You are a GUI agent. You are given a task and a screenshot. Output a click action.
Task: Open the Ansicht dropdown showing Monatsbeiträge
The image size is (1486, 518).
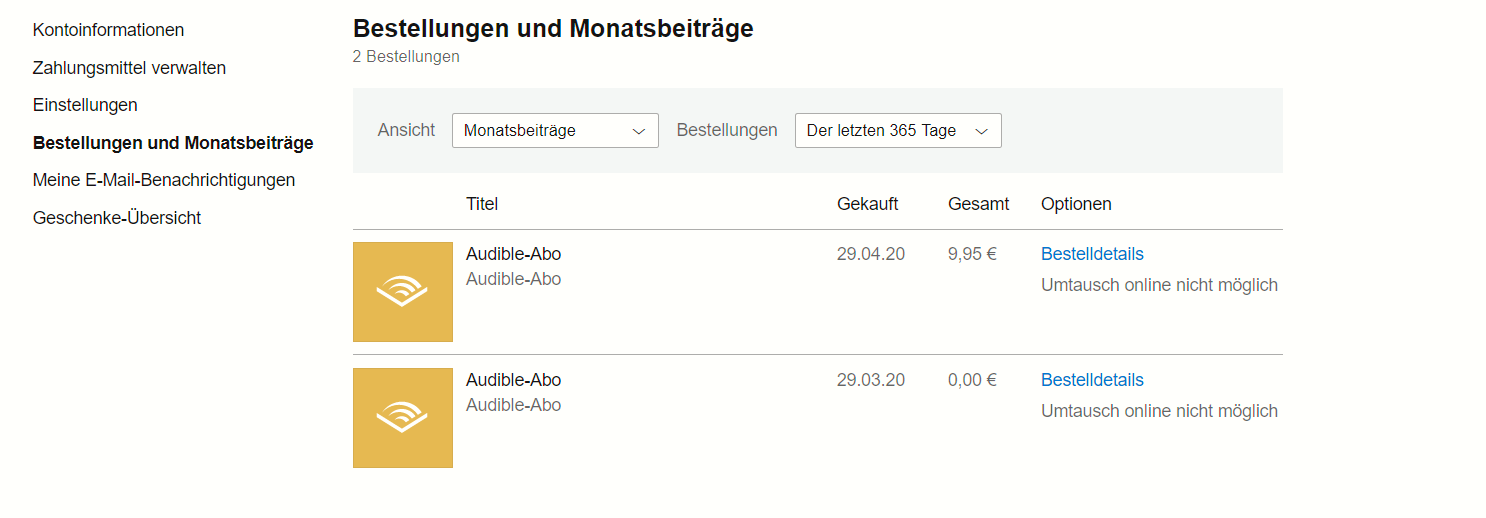tap(555, 131)
